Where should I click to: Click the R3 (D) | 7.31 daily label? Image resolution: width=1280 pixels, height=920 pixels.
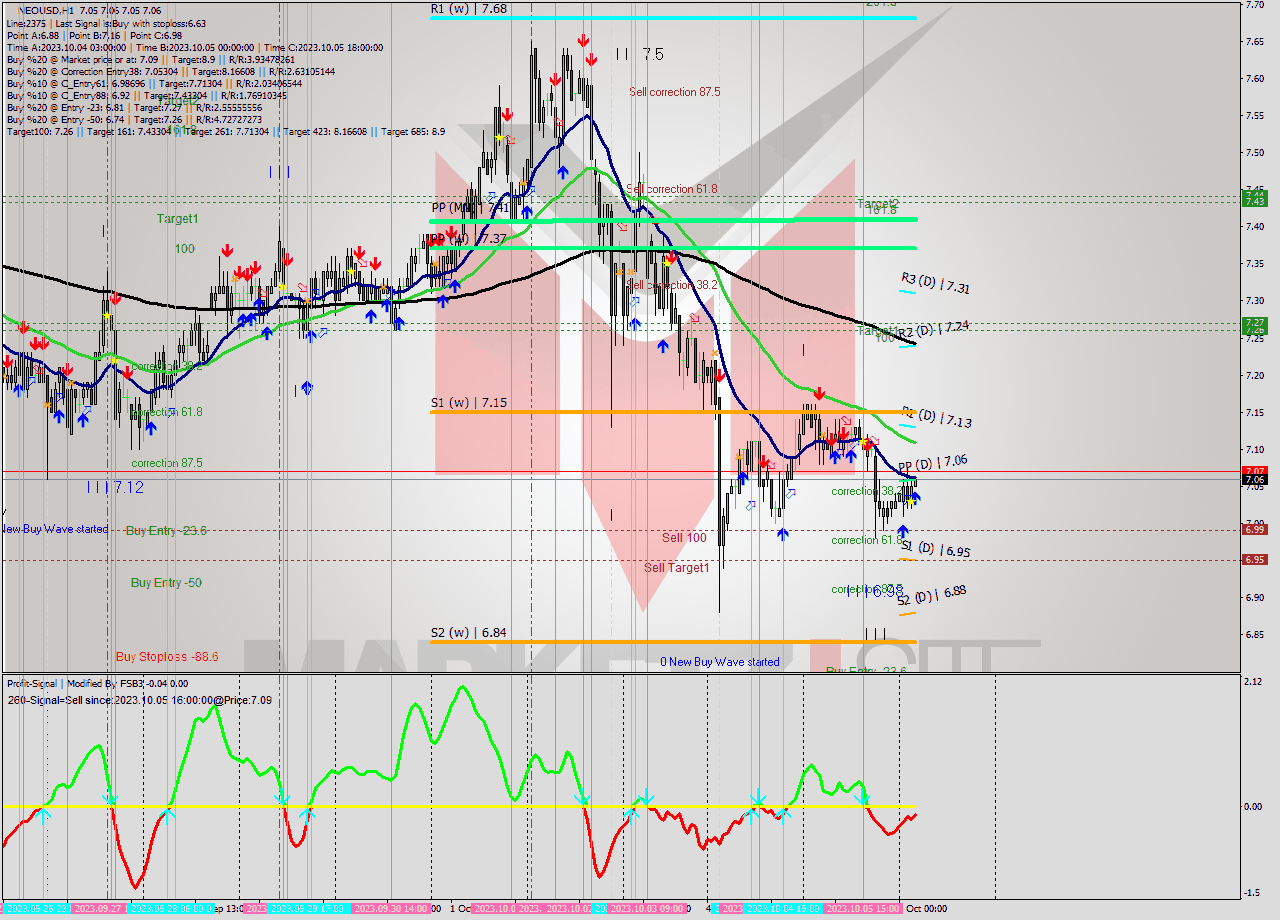click(x=935, y=283)
